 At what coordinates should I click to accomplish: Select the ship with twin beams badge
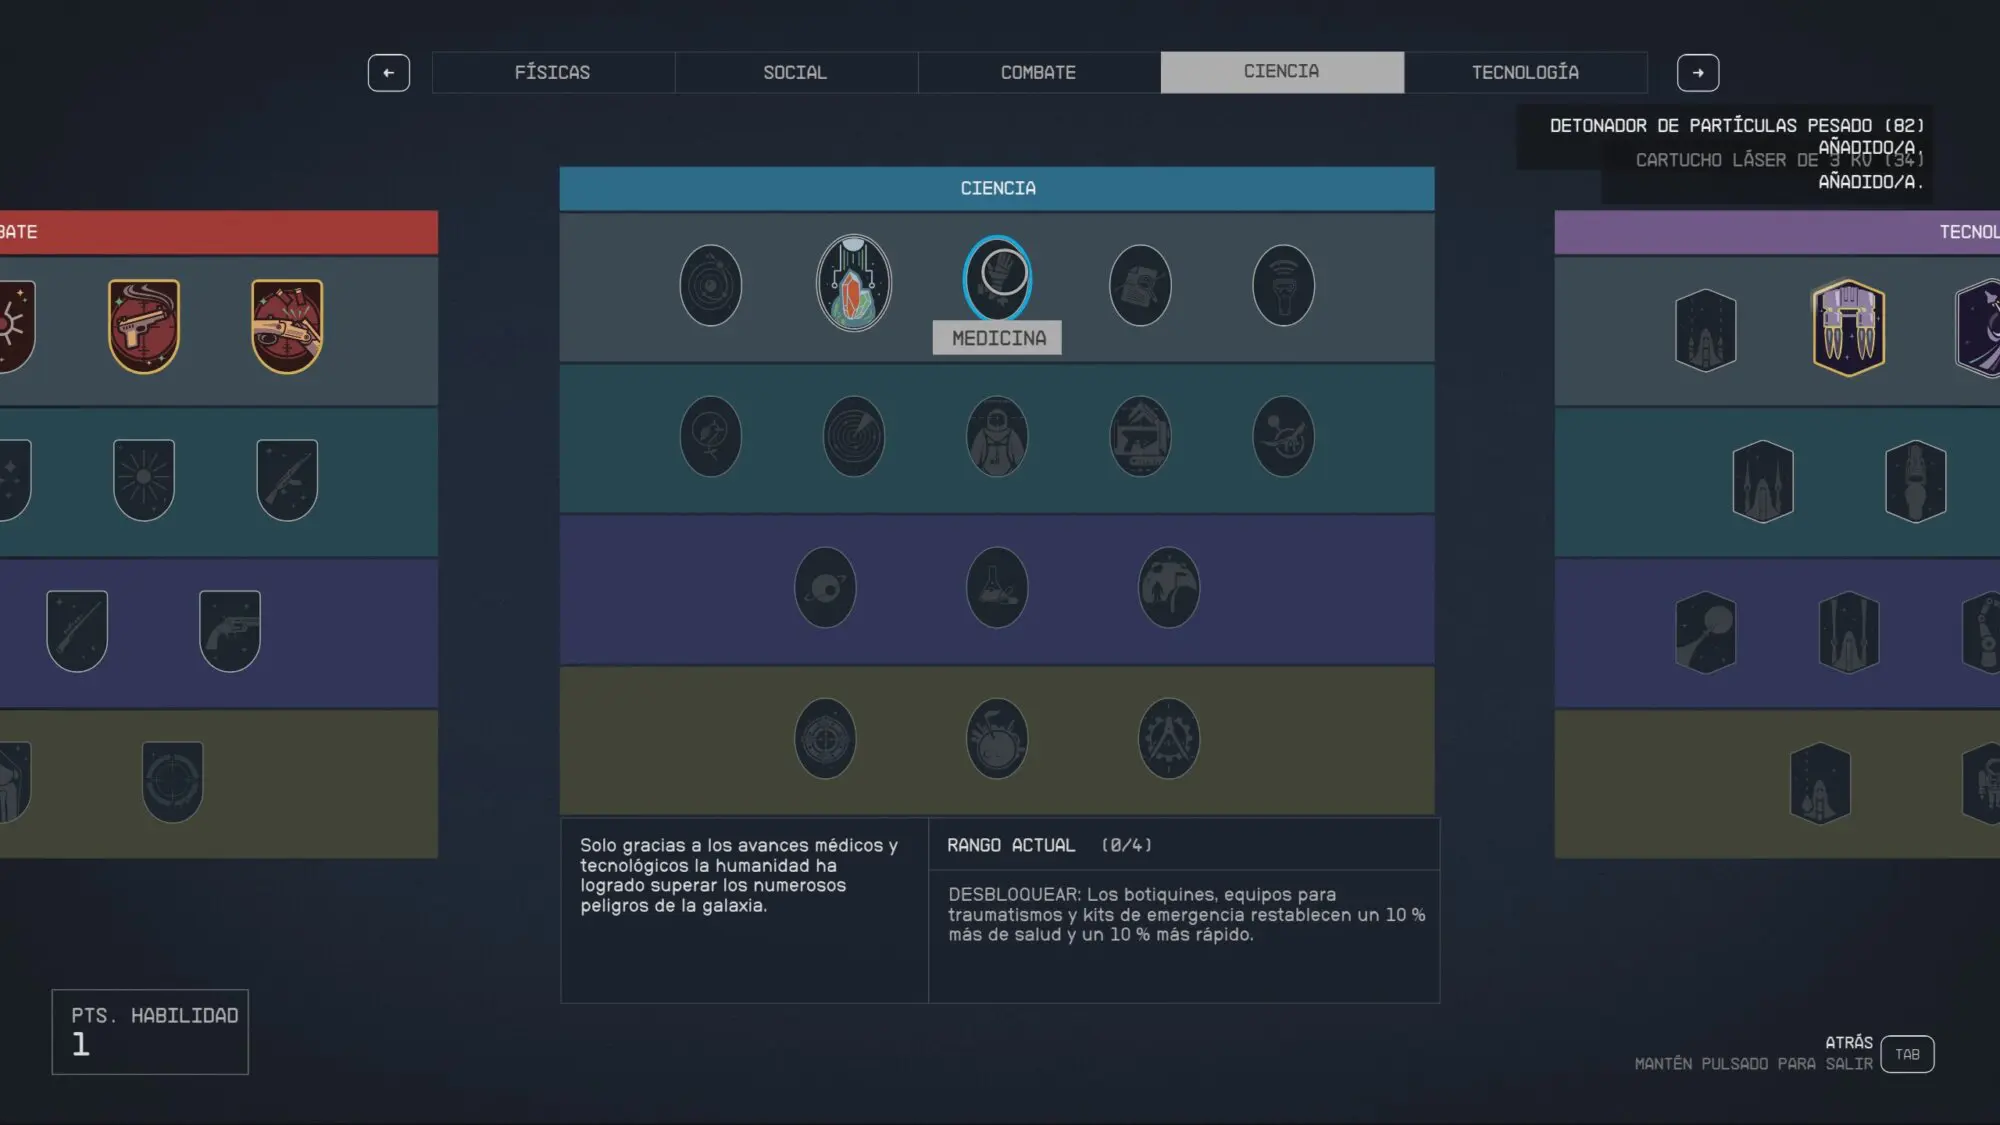tap(1849, 632)
